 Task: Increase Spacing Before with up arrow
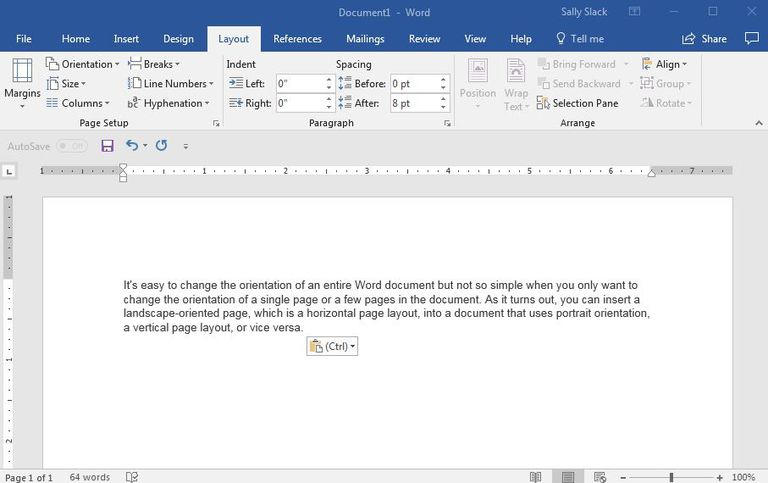443,79
